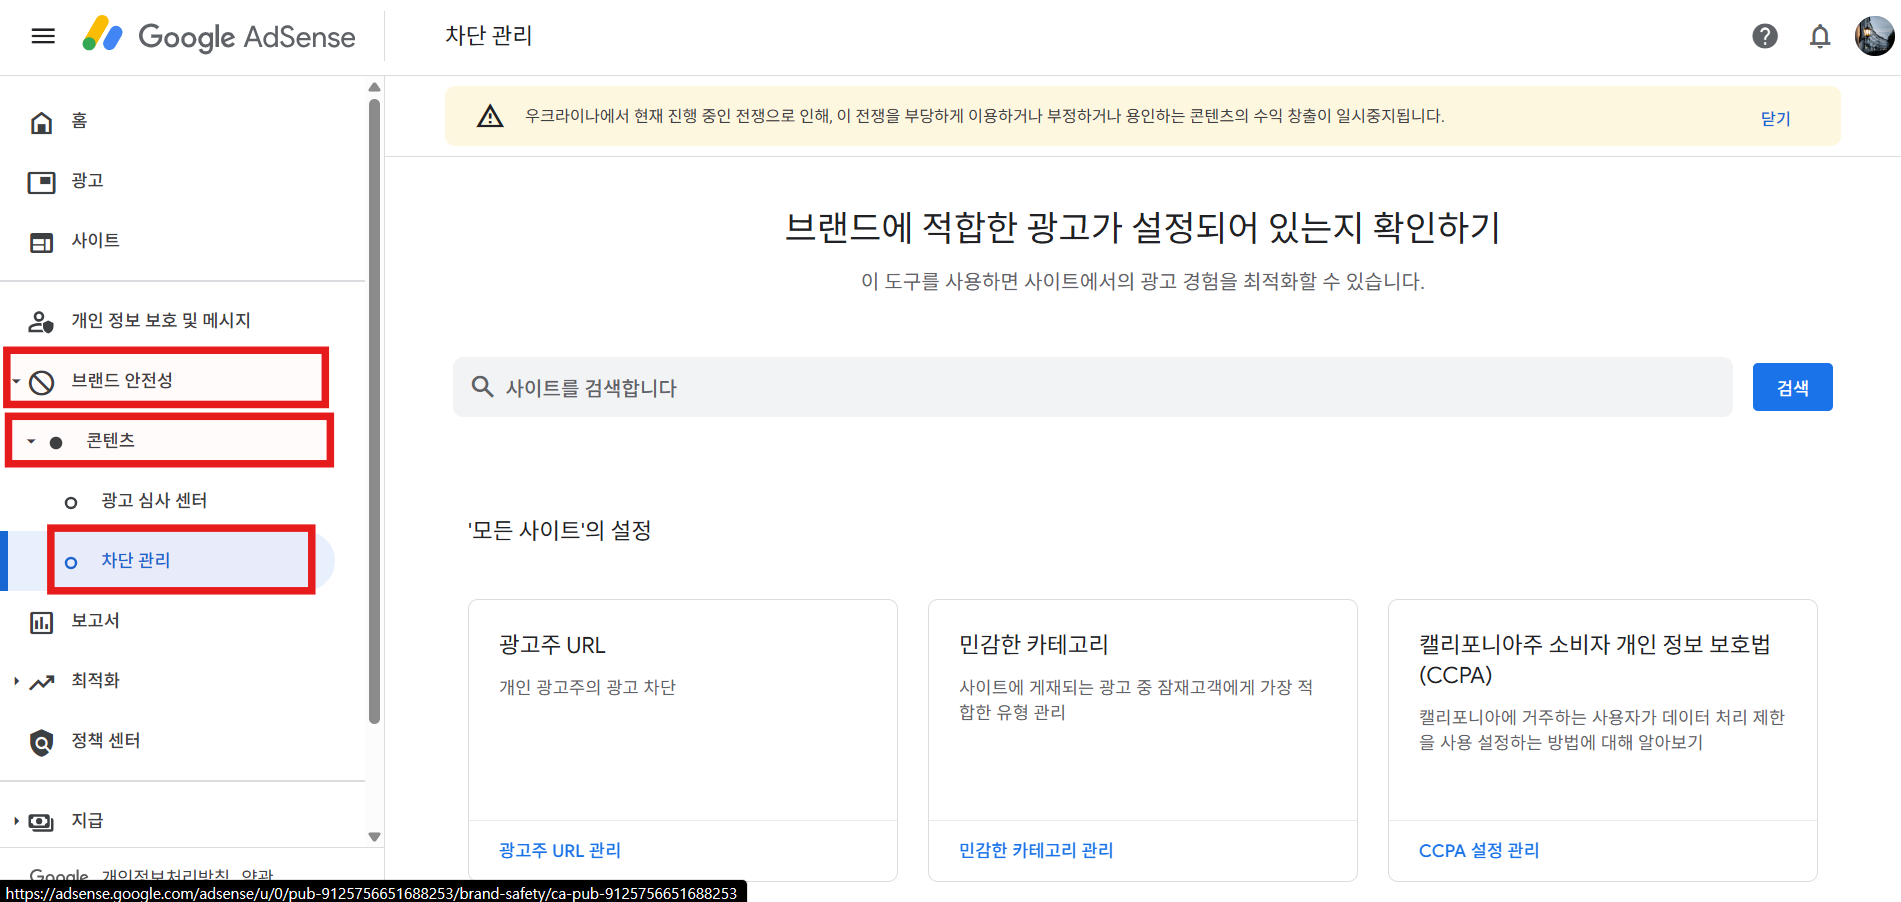Viewport: 1901px width, 902px height.
Task: Open 개인 정보 보호 및 메시지 menu
Action: pos(161,321)
